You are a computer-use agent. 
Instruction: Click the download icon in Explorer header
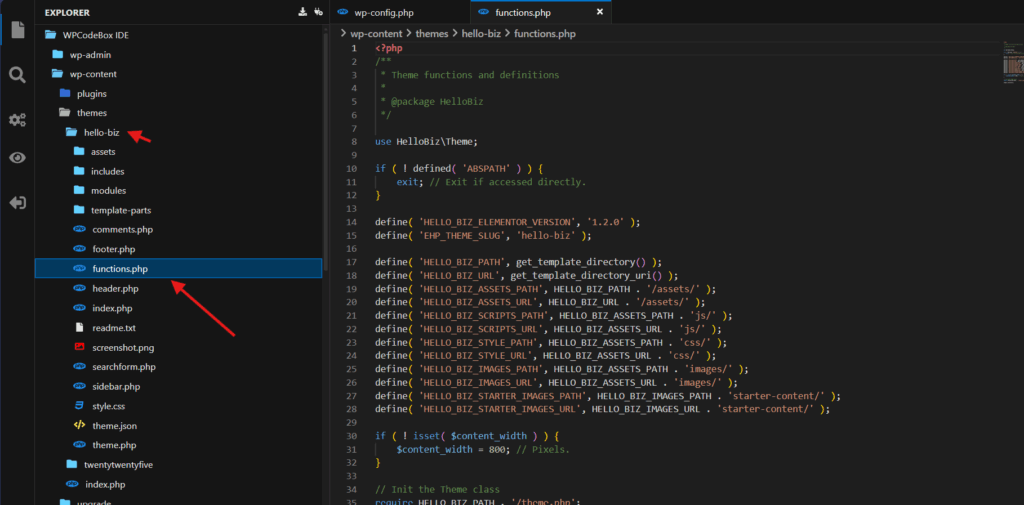pyautogui.click(x=302, y=12)
